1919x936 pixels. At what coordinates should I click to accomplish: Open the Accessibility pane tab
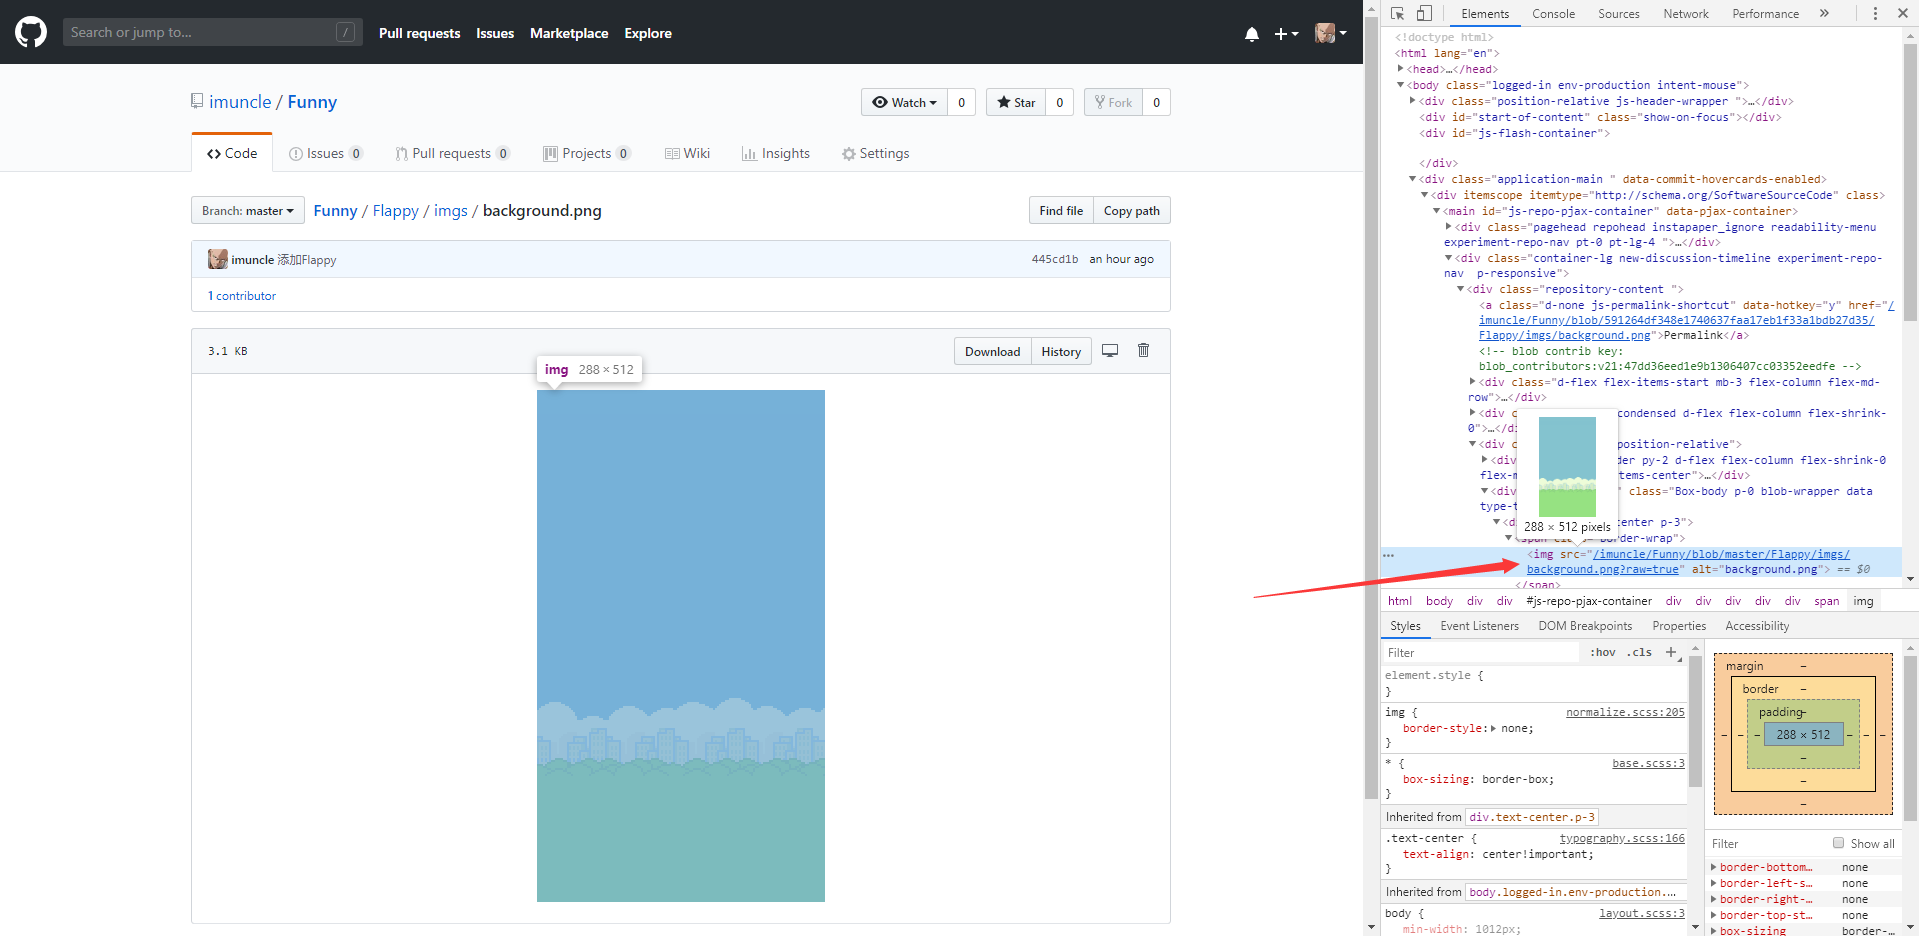coord(1757,626)
